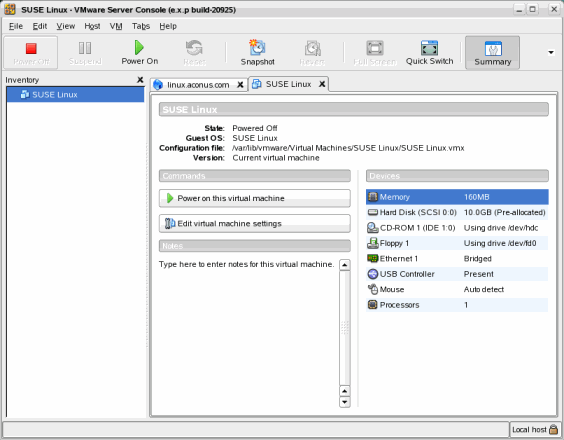The width and height of the screenshot is (564, 440).
Task: Switch to the linux.aconus.com tab
Action: point(198,85)
